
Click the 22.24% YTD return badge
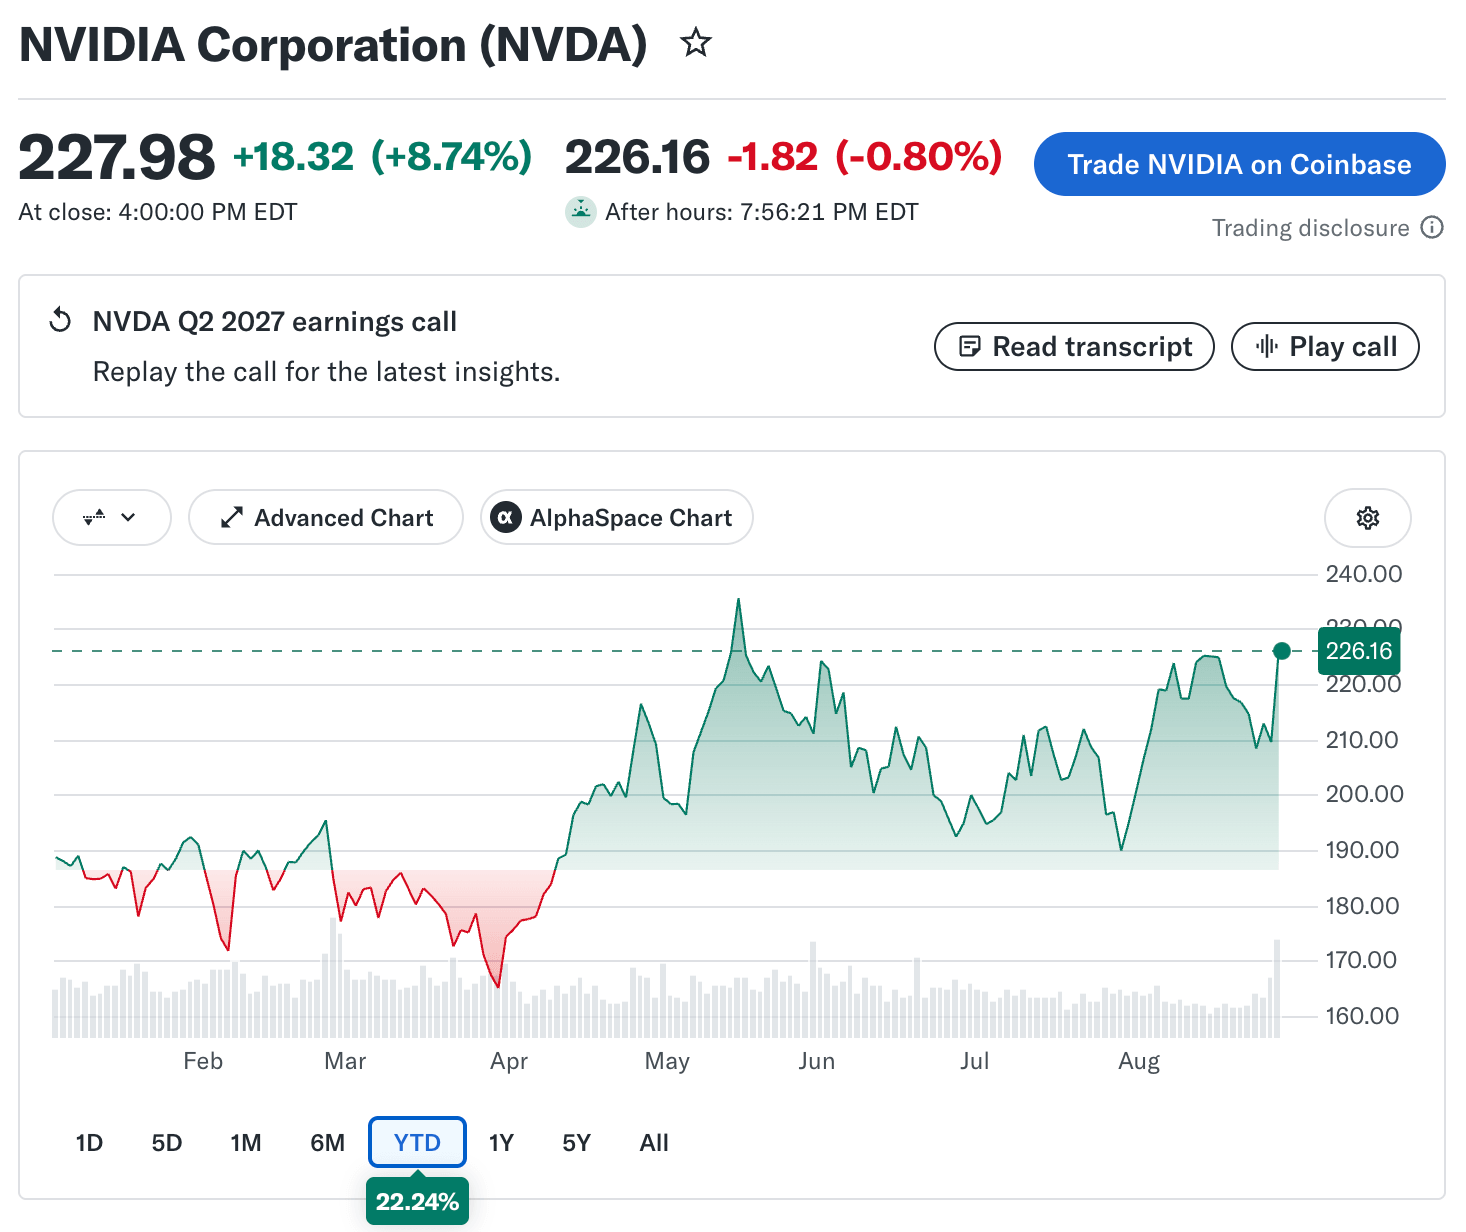pos(417,1201)
